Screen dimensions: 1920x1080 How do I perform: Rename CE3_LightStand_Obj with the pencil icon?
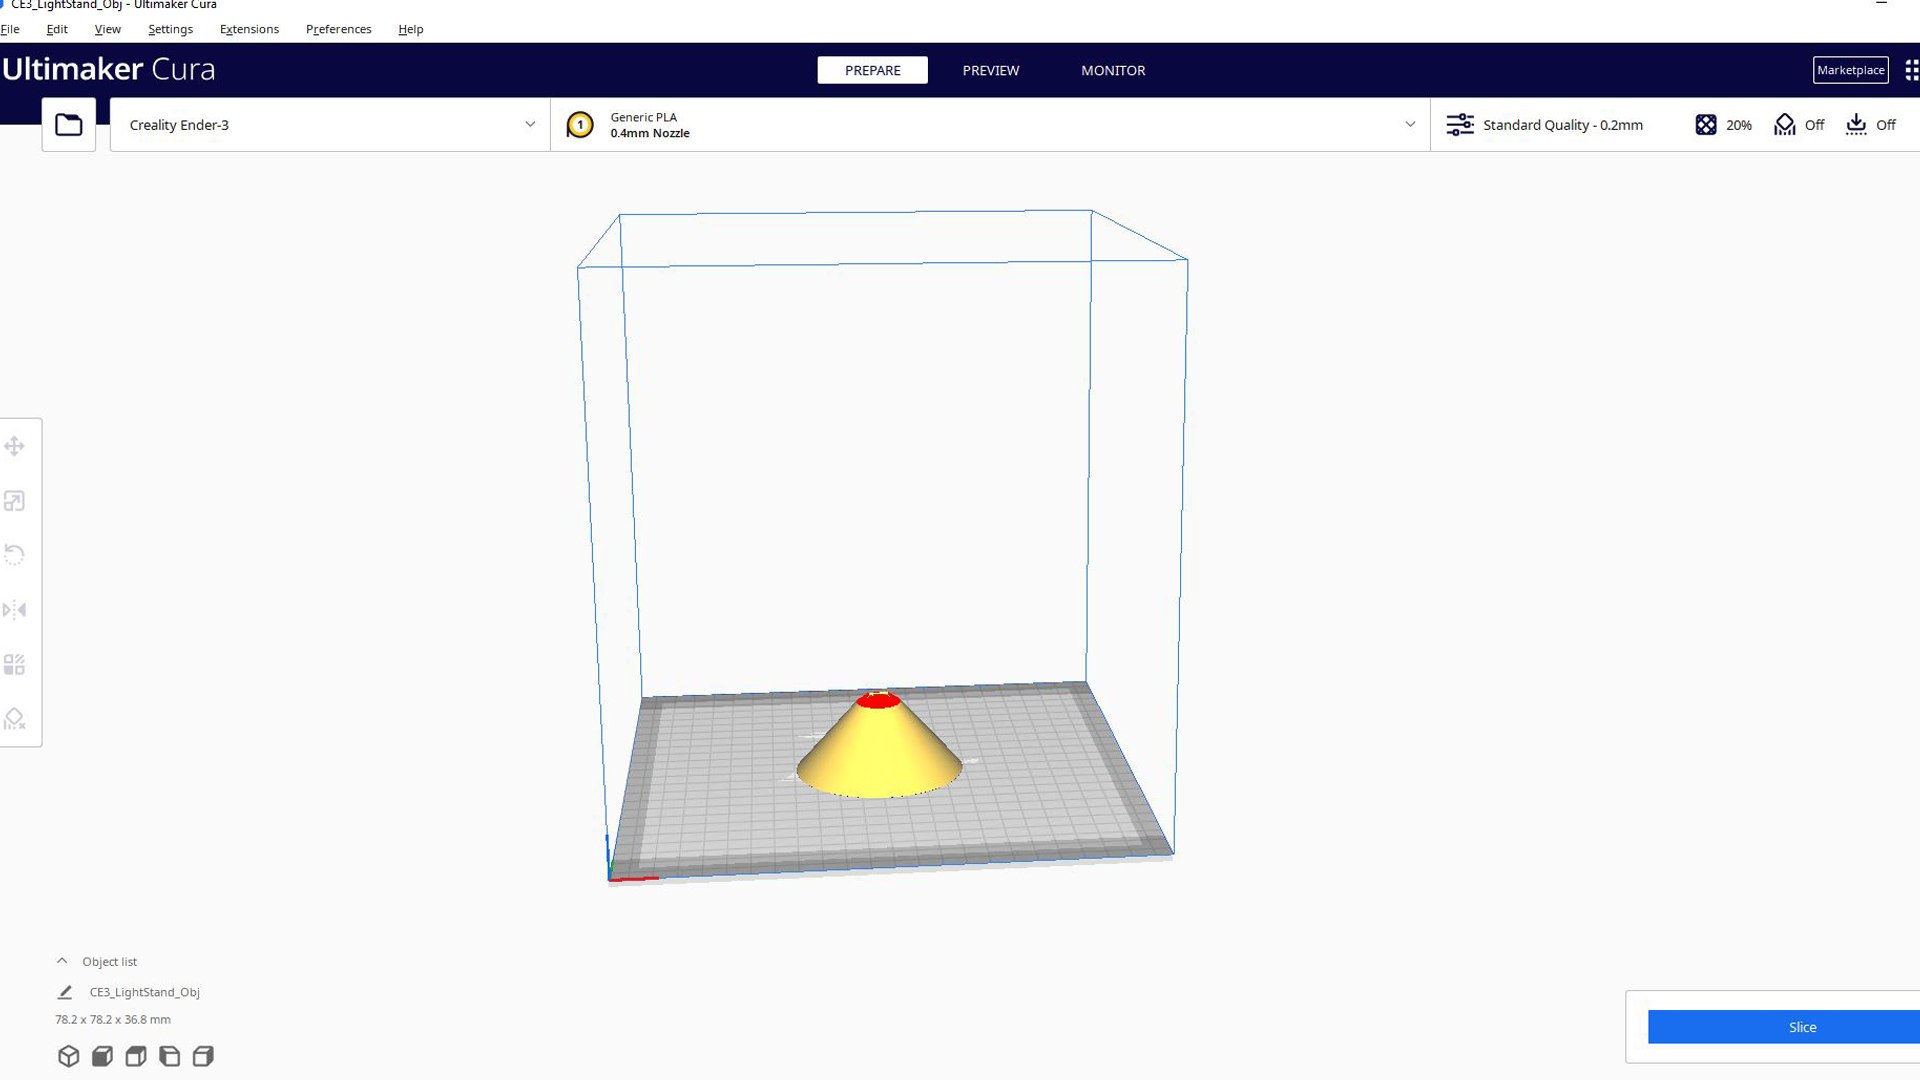click(65, 992)
